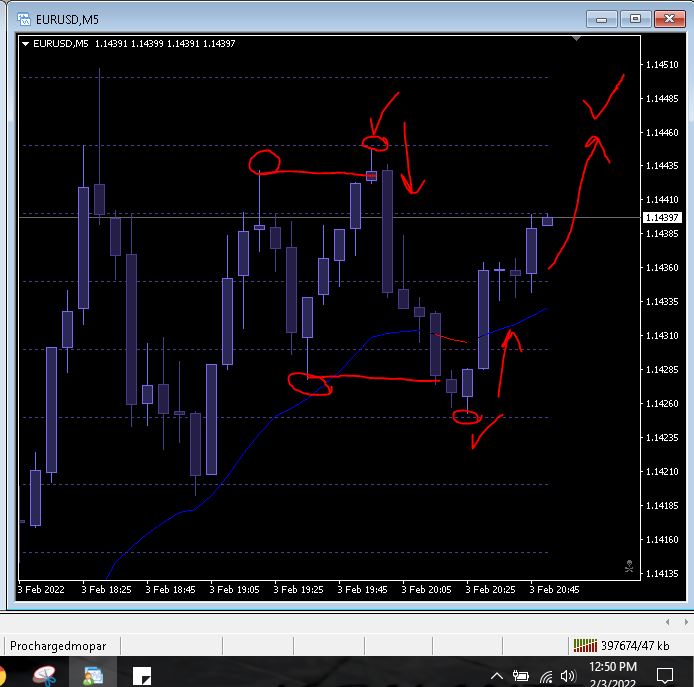694x687 pixels.
Task: Click the 1.14510 price axis label
Action: (x=662, y=65)
